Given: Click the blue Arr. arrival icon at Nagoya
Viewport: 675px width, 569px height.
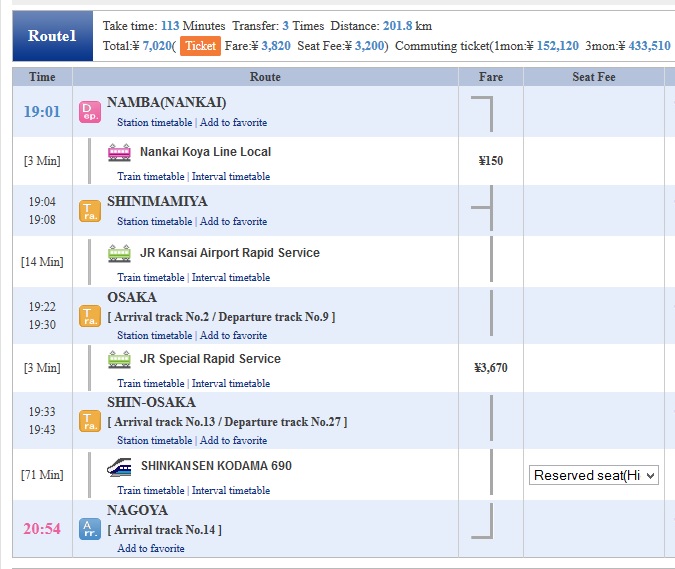Looking at the screenshot, I should (90, 529).
